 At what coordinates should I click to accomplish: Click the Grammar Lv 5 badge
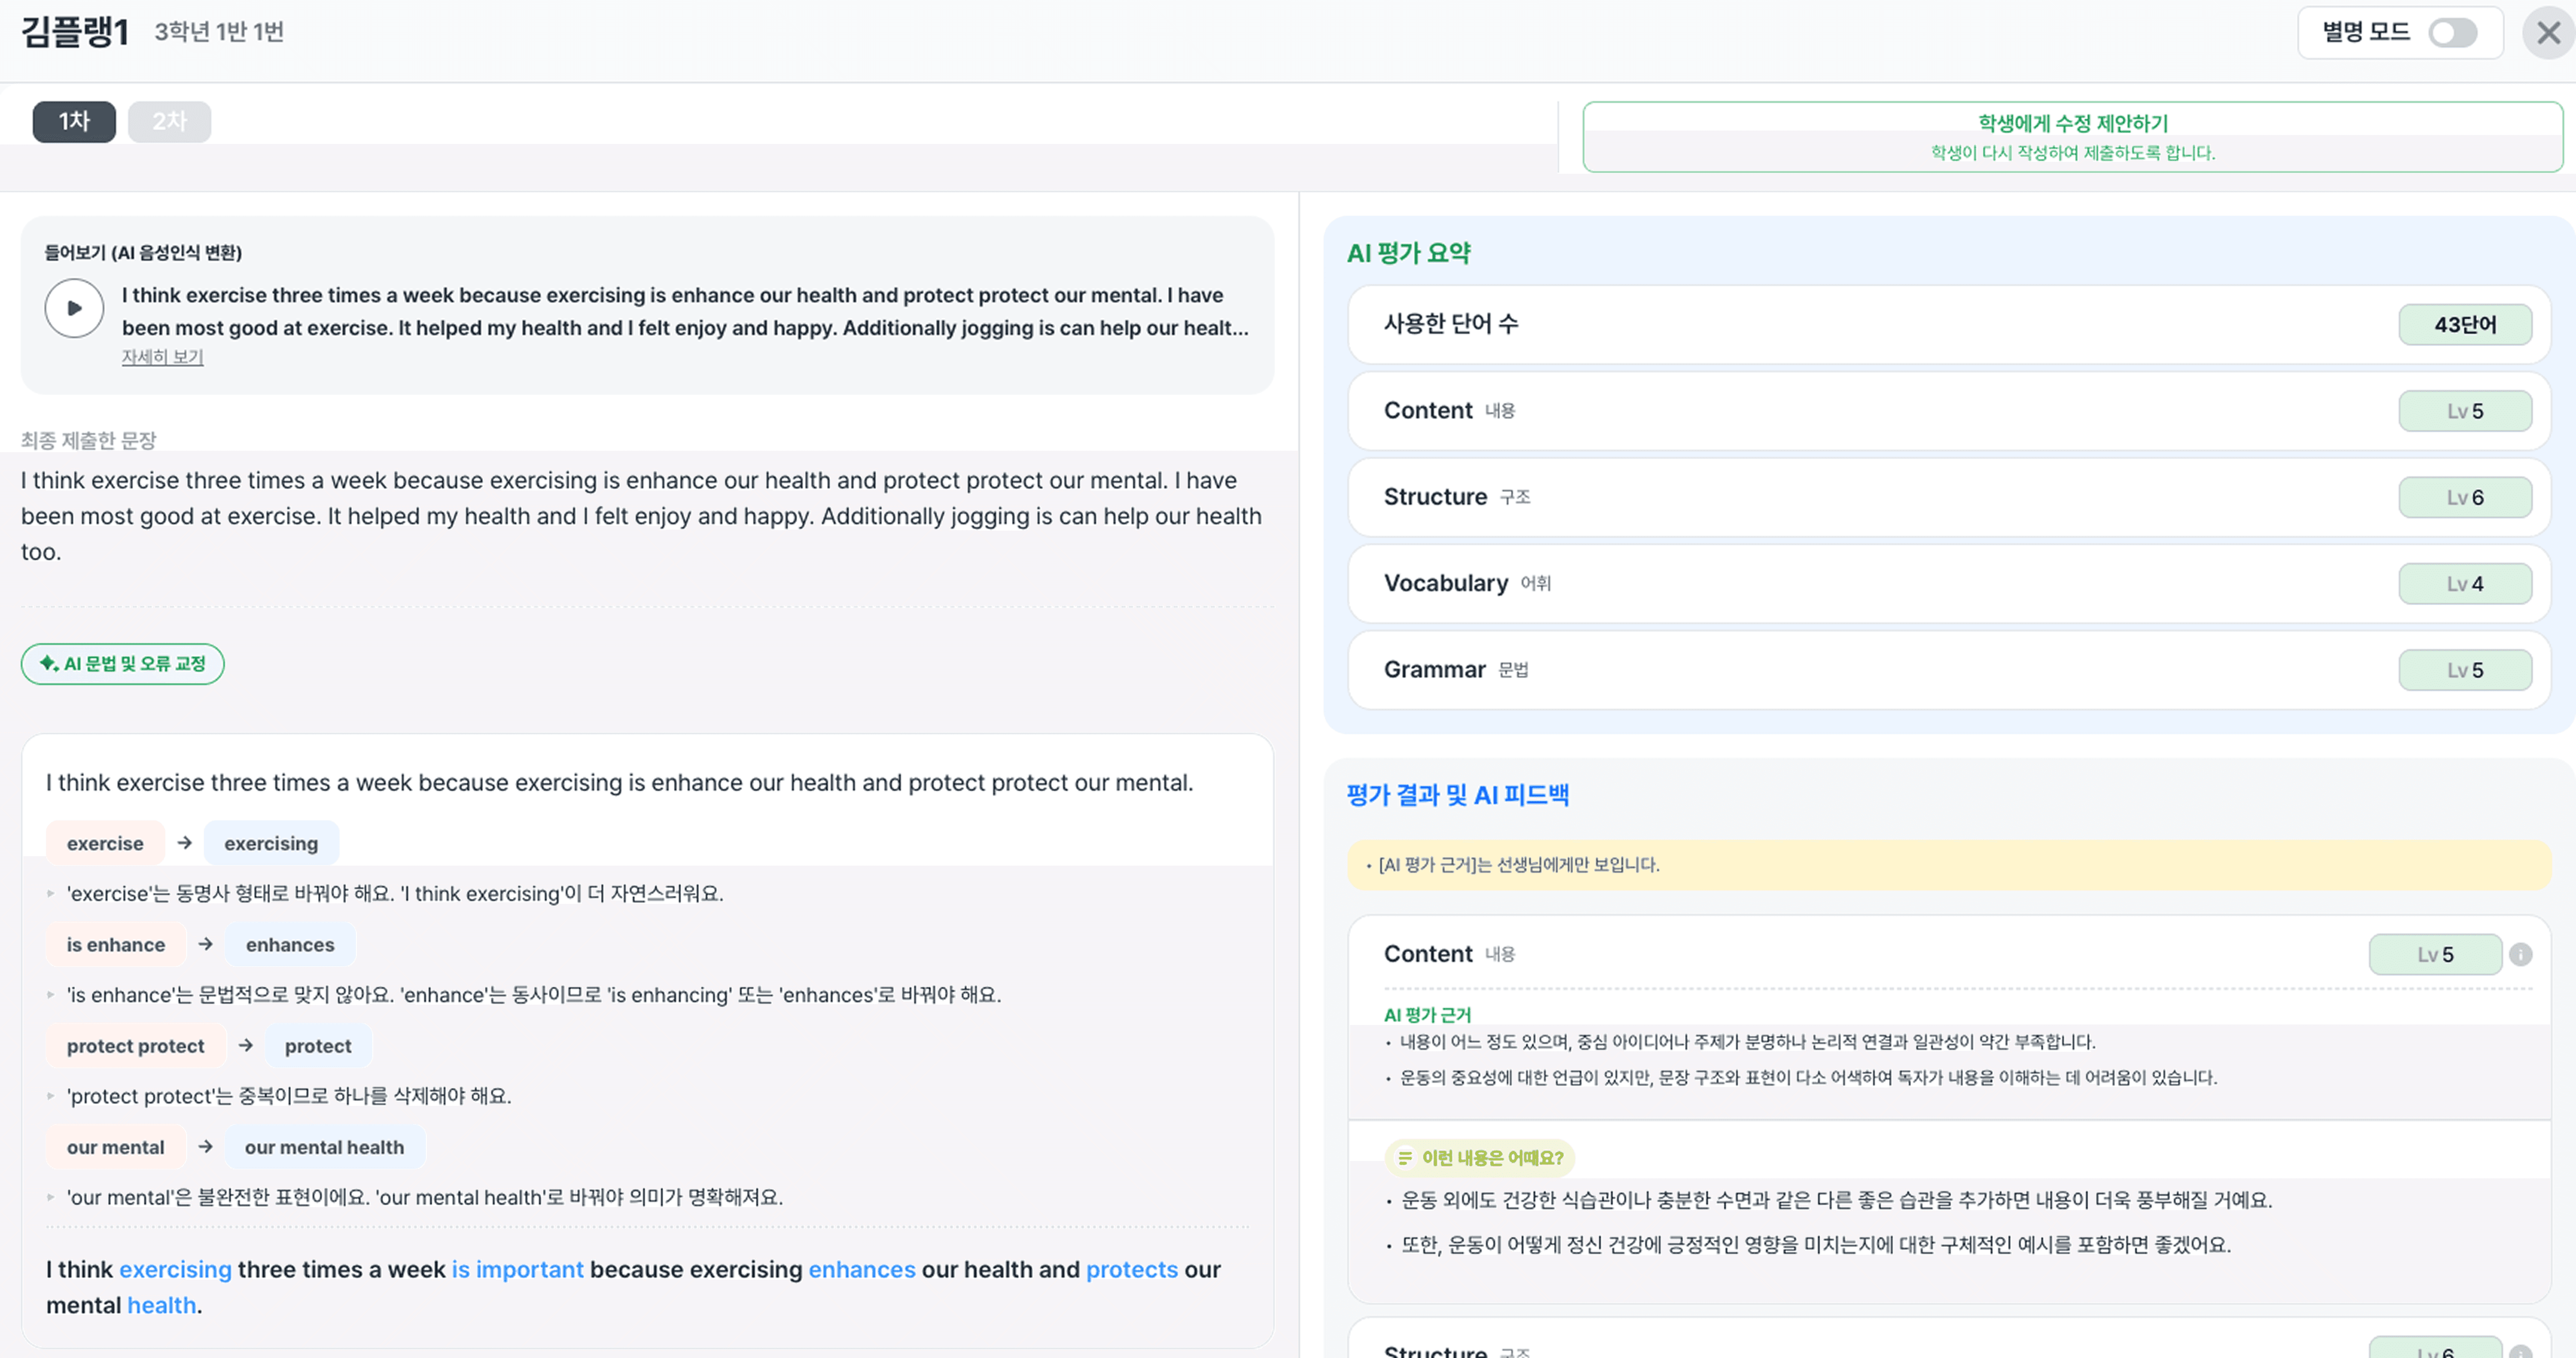[2464, 670]
